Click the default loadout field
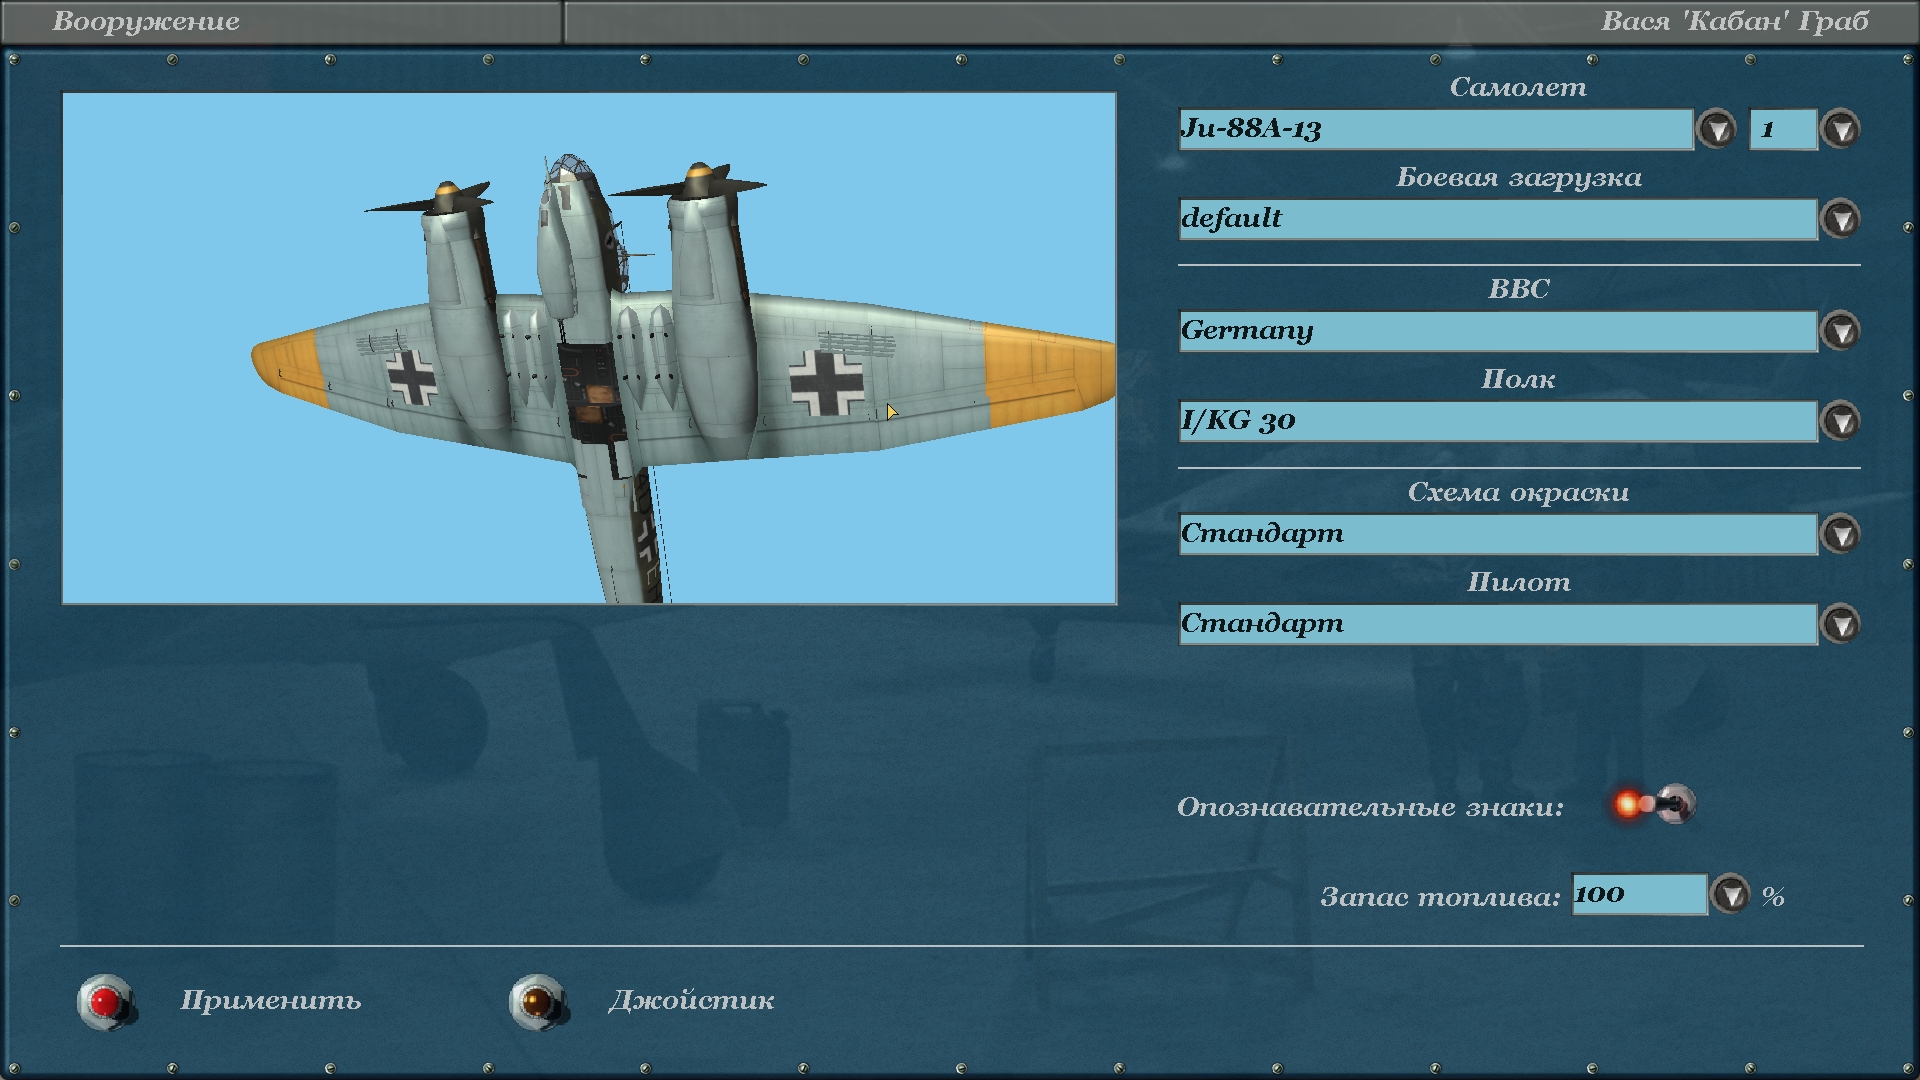1920x1080 pixels. [1497, 220]
